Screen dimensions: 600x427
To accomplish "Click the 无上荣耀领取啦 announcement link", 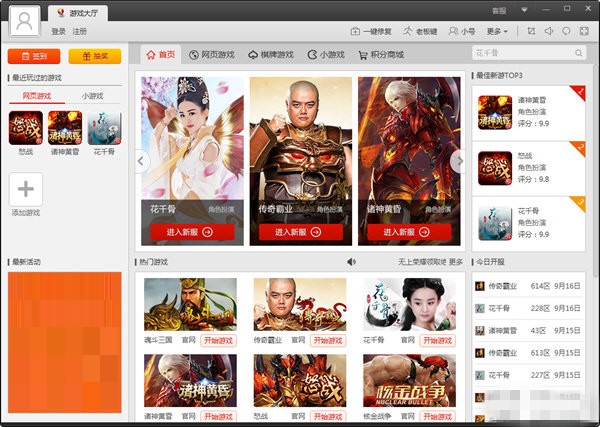I will click(x=422, y=262).
